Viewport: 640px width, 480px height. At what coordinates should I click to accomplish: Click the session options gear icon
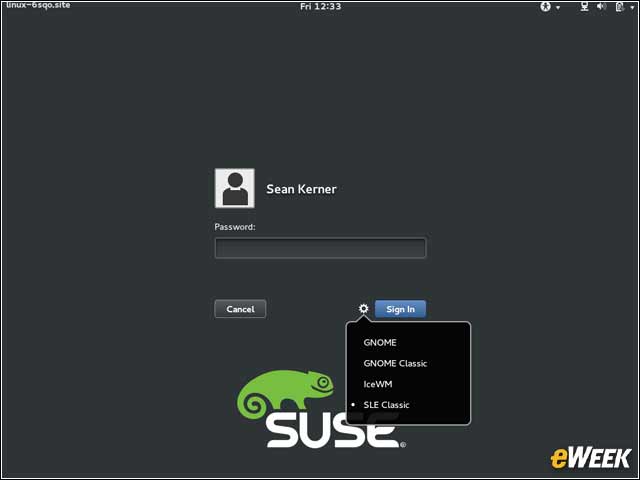(x=363, y=309)
